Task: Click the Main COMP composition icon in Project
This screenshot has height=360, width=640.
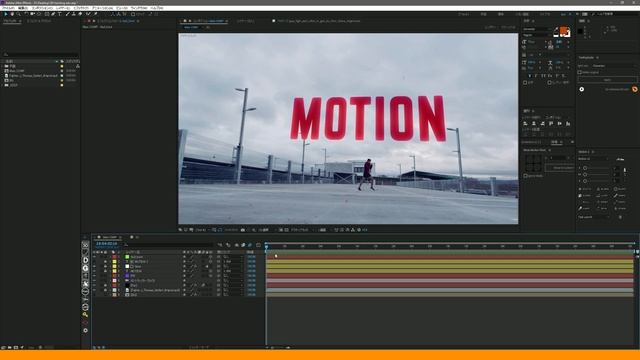Action: click(x=7, y=71)
